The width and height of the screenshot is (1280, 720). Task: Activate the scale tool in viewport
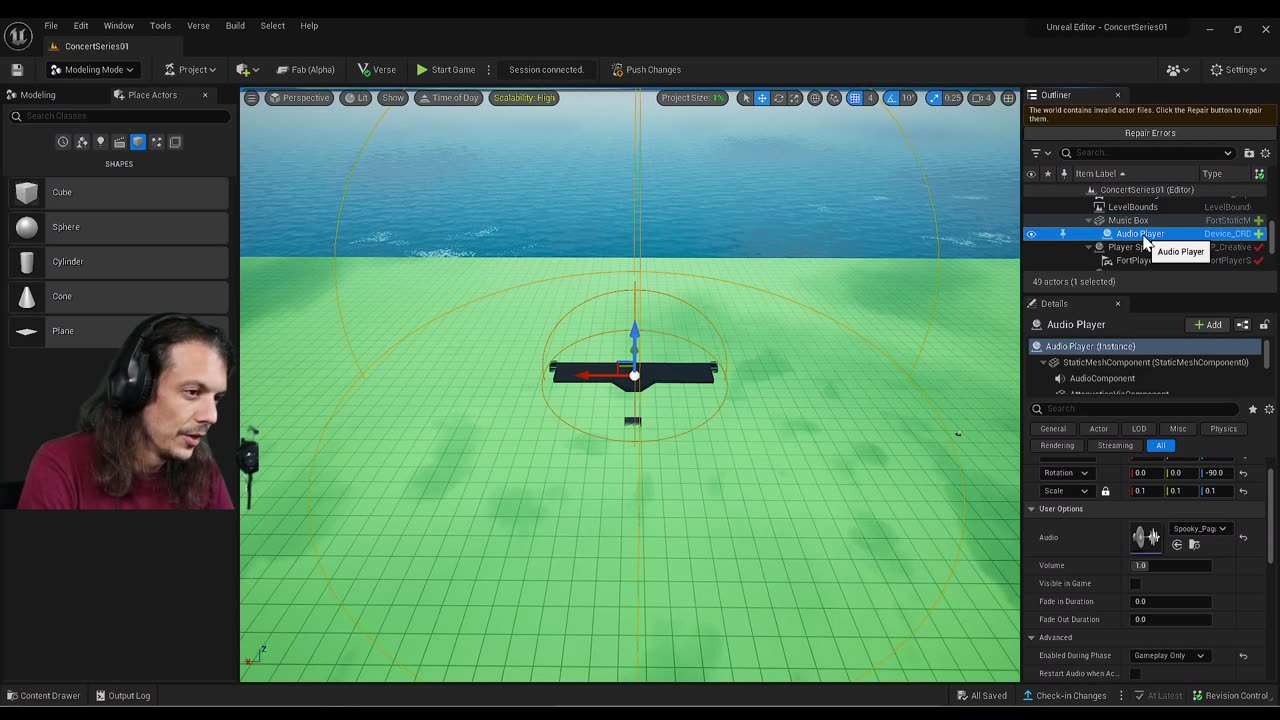point(795,98)
